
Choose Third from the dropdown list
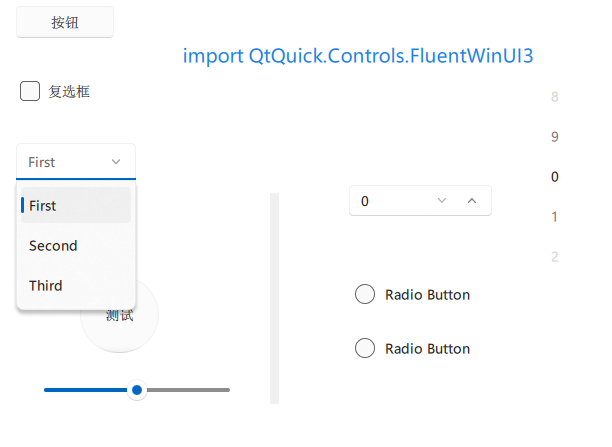click(x=76, y=285)
